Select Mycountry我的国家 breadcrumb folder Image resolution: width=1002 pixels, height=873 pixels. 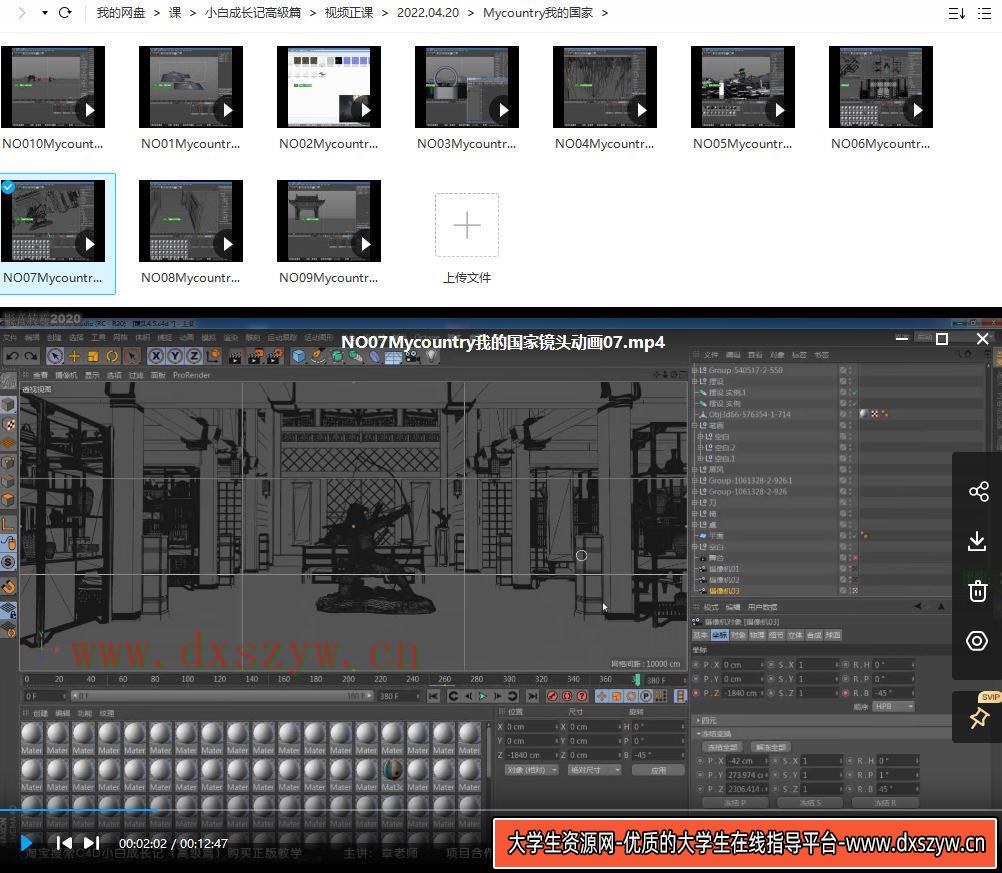tap(538, 13)
